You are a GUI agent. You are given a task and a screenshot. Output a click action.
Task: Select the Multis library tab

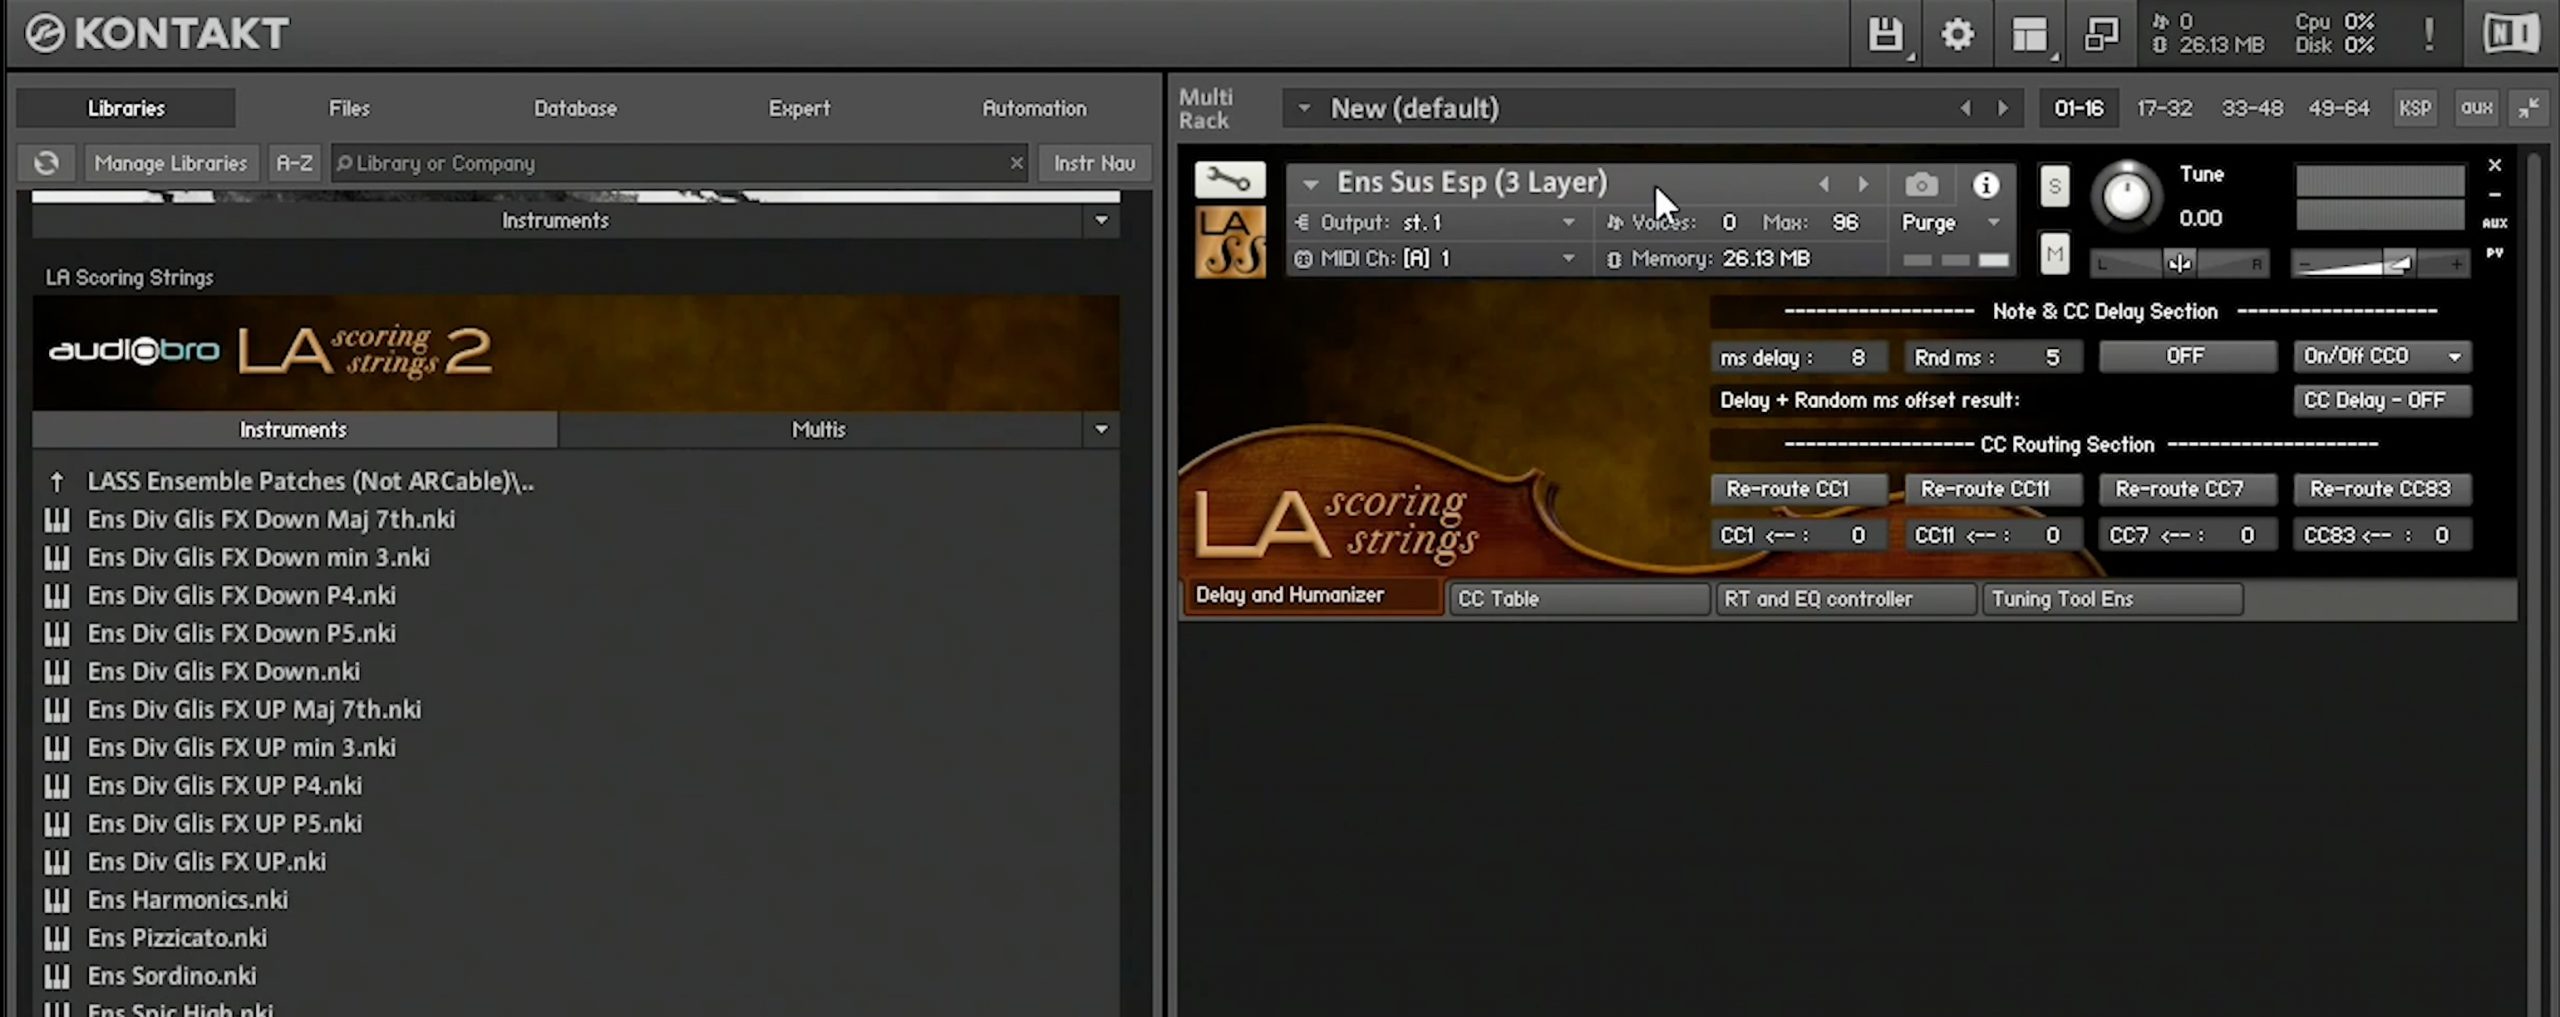[819, 429]
